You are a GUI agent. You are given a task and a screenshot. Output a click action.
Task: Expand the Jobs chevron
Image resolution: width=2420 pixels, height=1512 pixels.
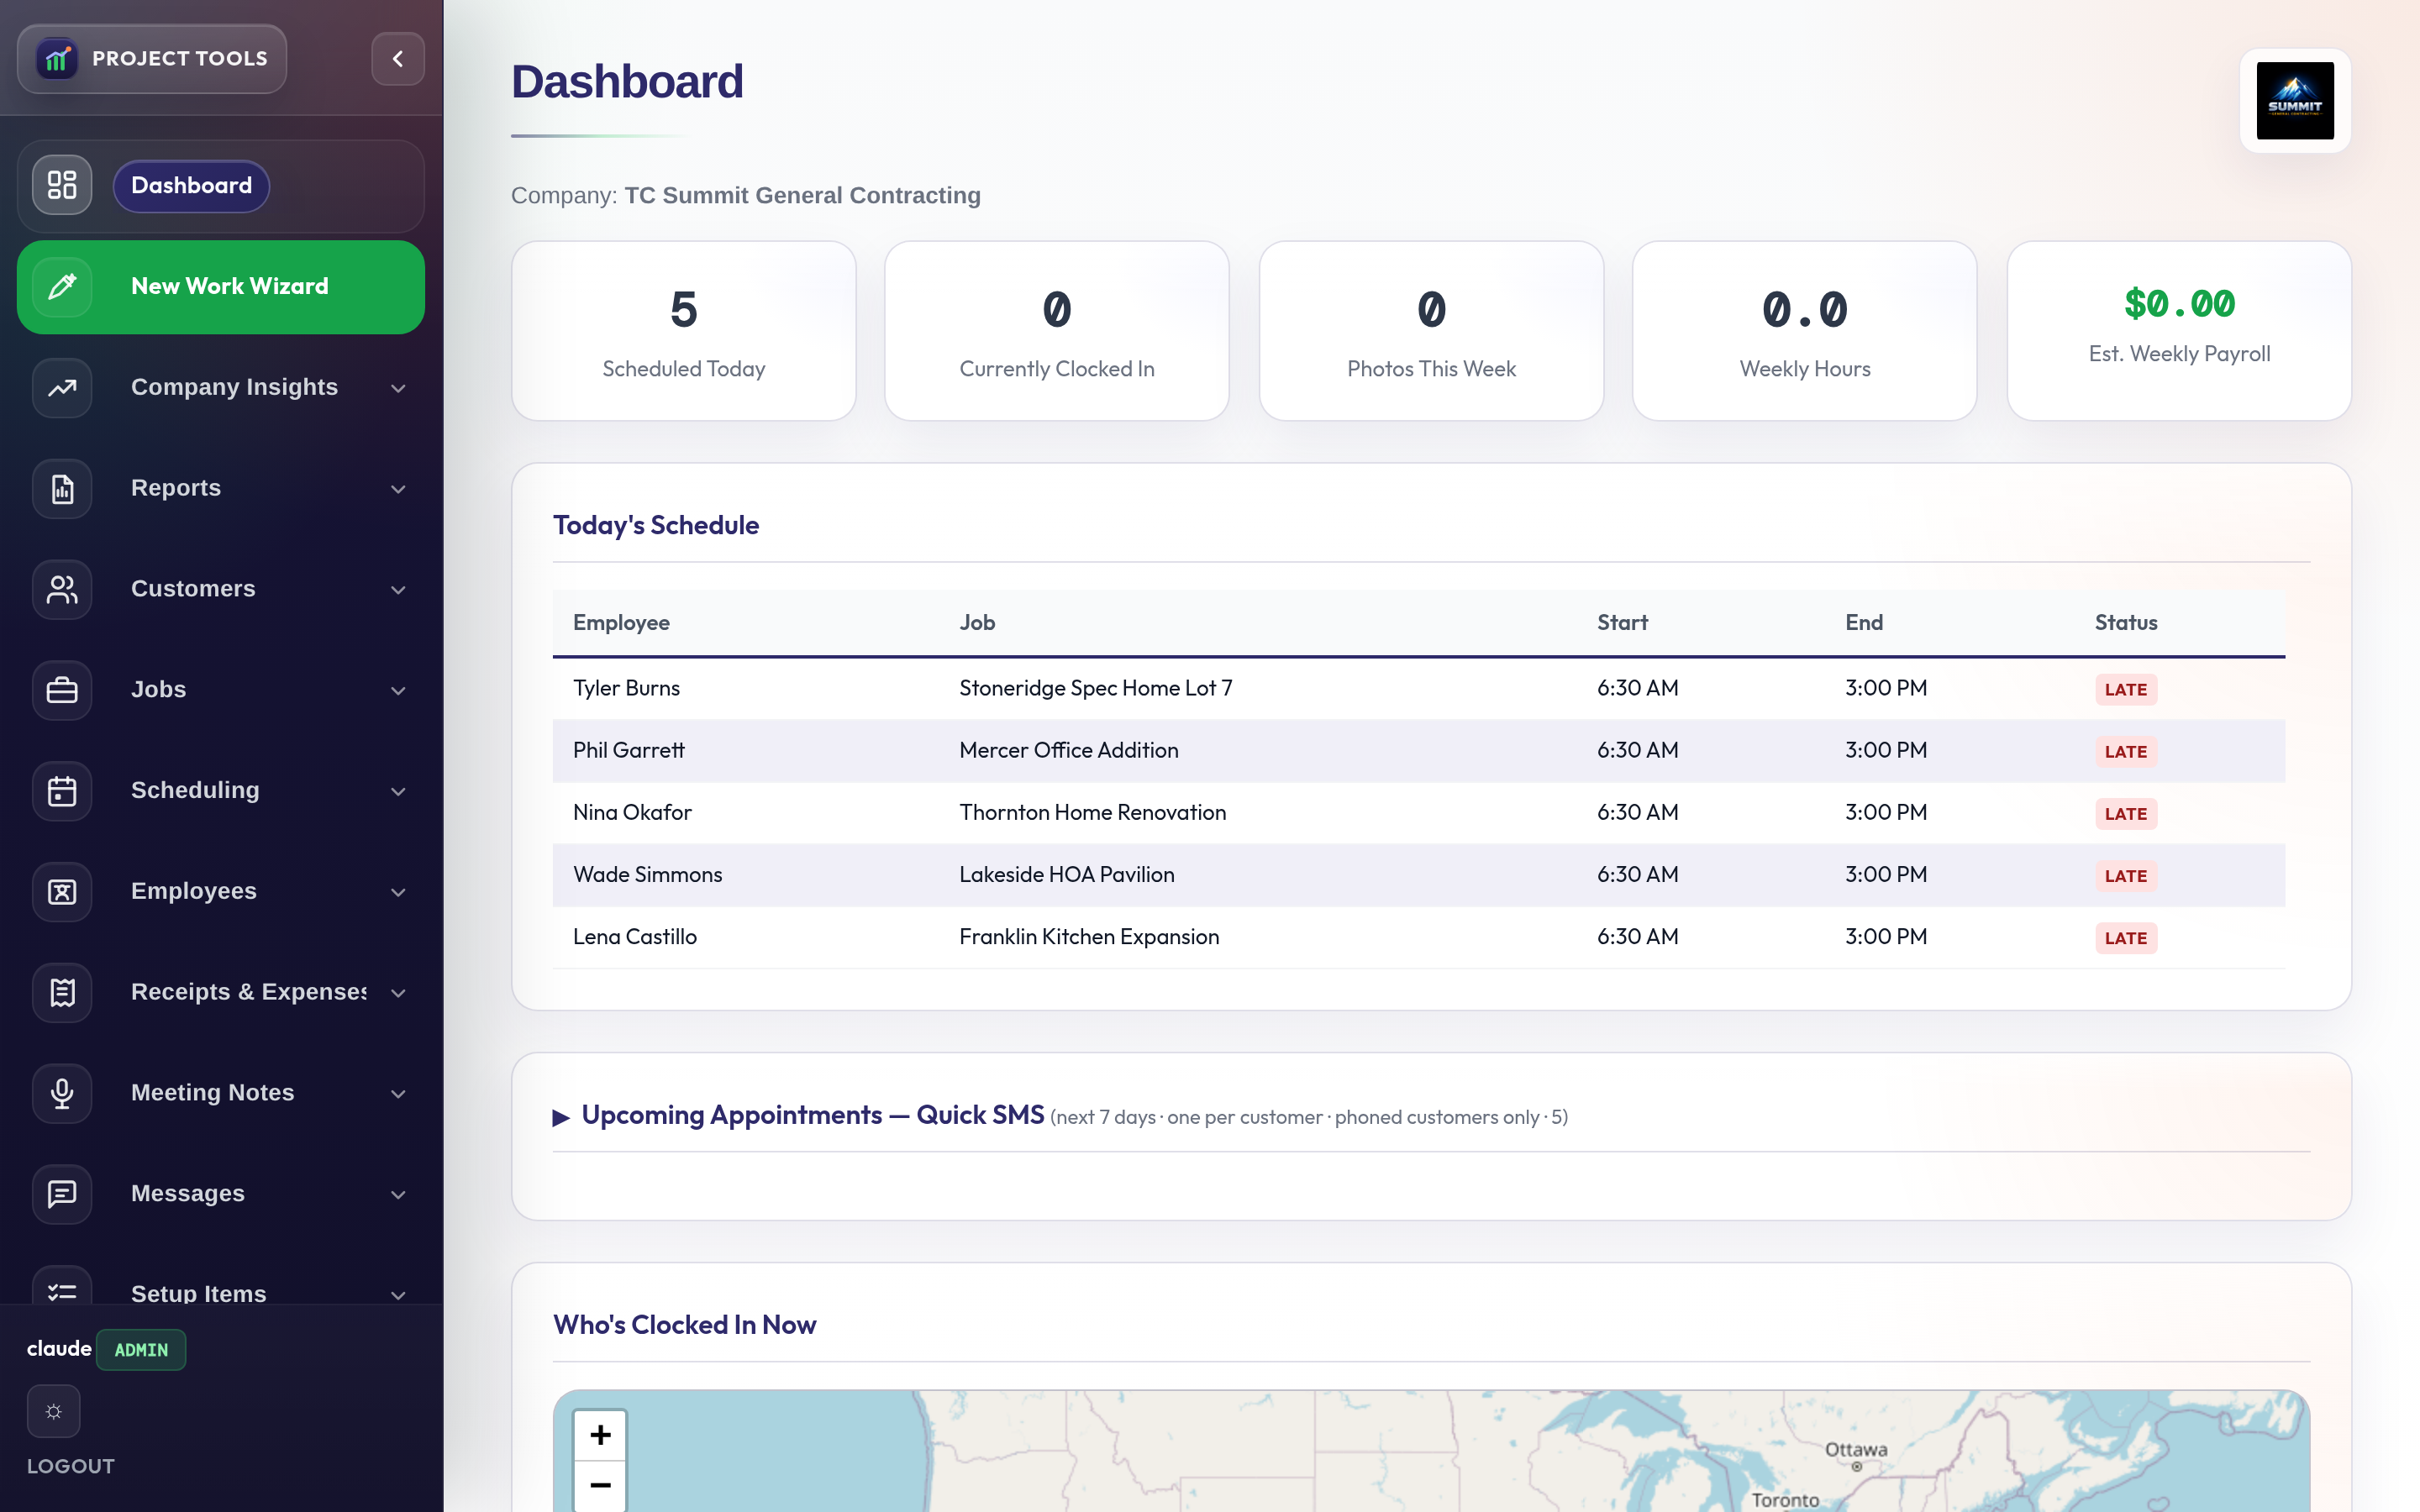click(398, 691)
